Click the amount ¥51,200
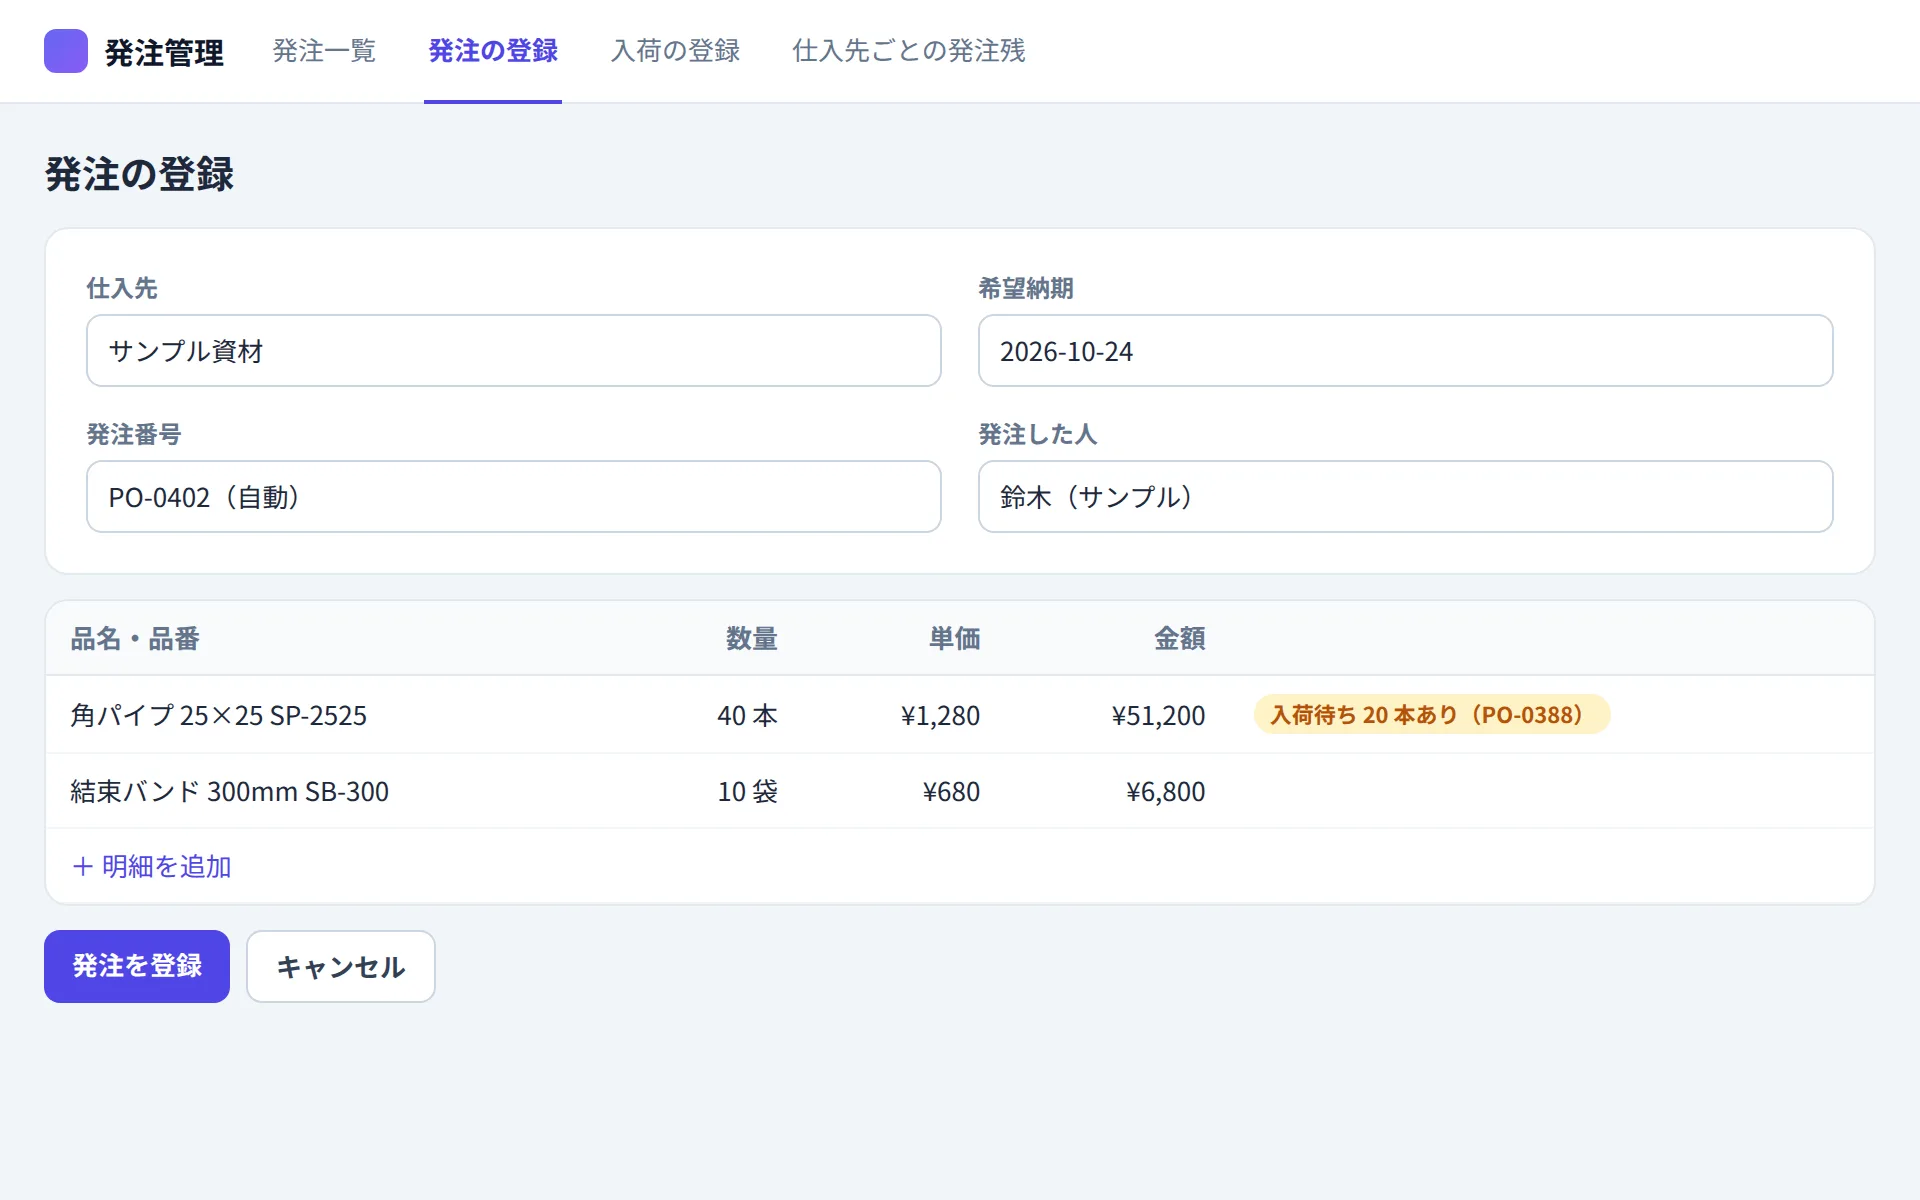 (1158, 715)
